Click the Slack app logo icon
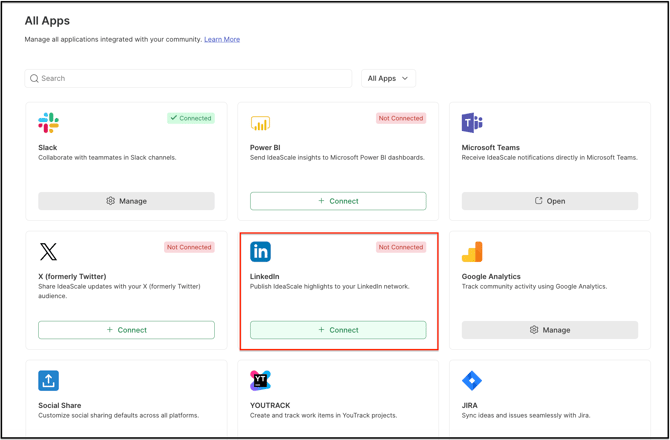Image resolution: width=670 pixels, height=440 pixels. pyautogui.click(x=48, y=123)
